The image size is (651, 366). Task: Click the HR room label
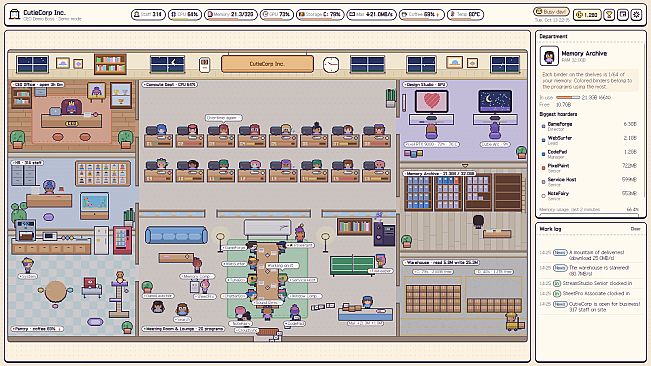pyautogui.click(x=27, y=163)
